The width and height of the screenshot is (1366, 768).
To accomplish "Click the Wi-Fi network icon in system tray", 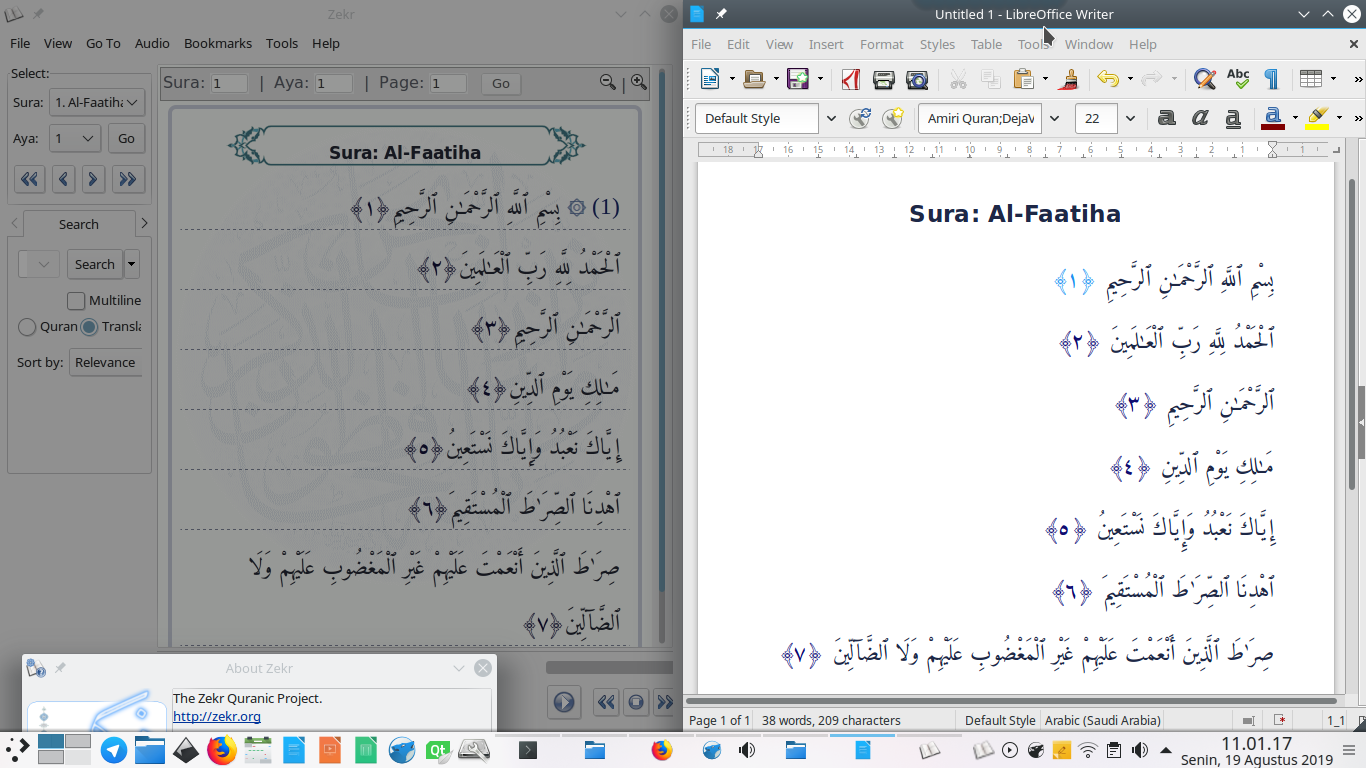I will click(1088, 749).
